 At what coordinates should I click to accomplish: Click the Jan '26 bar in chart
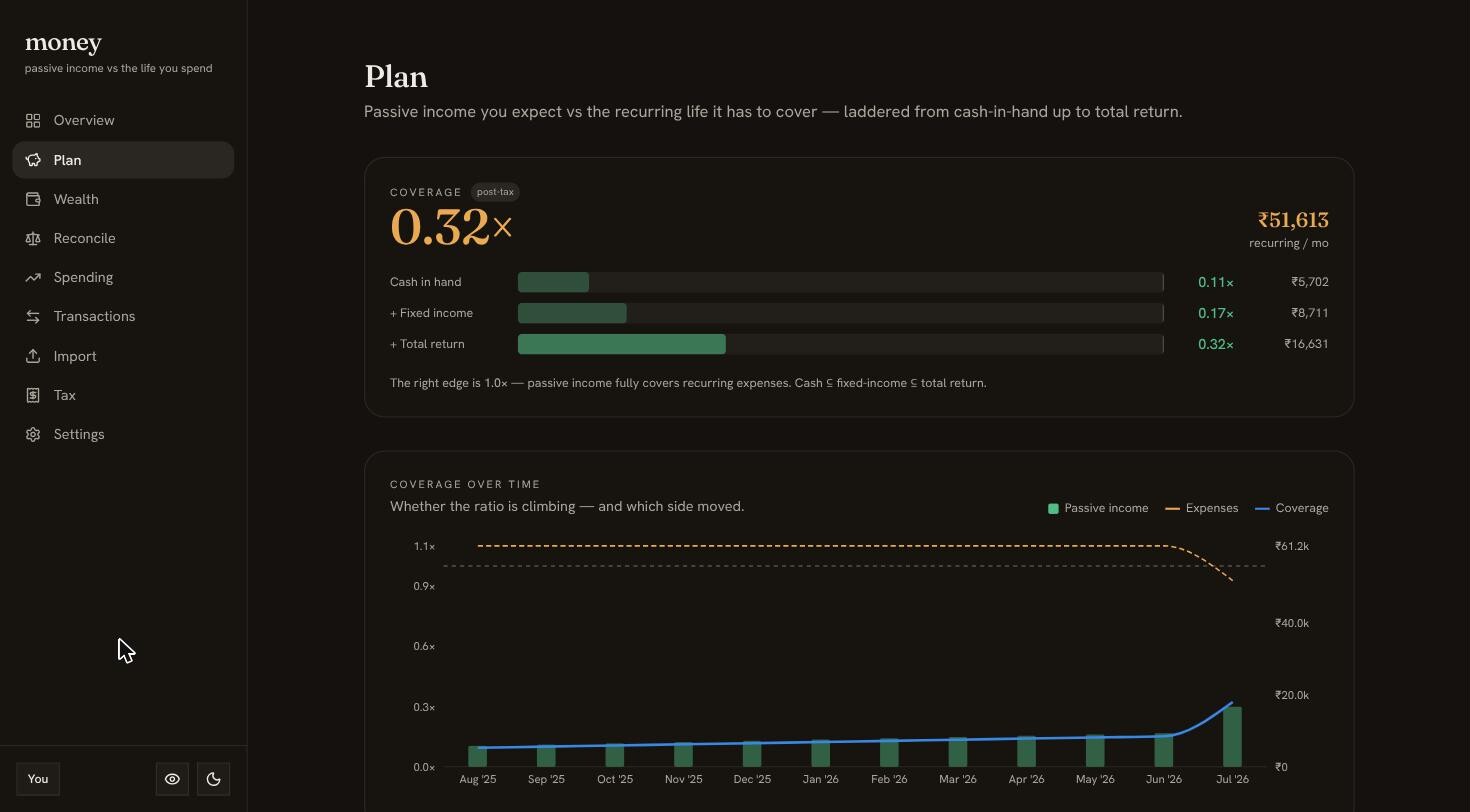821,753
